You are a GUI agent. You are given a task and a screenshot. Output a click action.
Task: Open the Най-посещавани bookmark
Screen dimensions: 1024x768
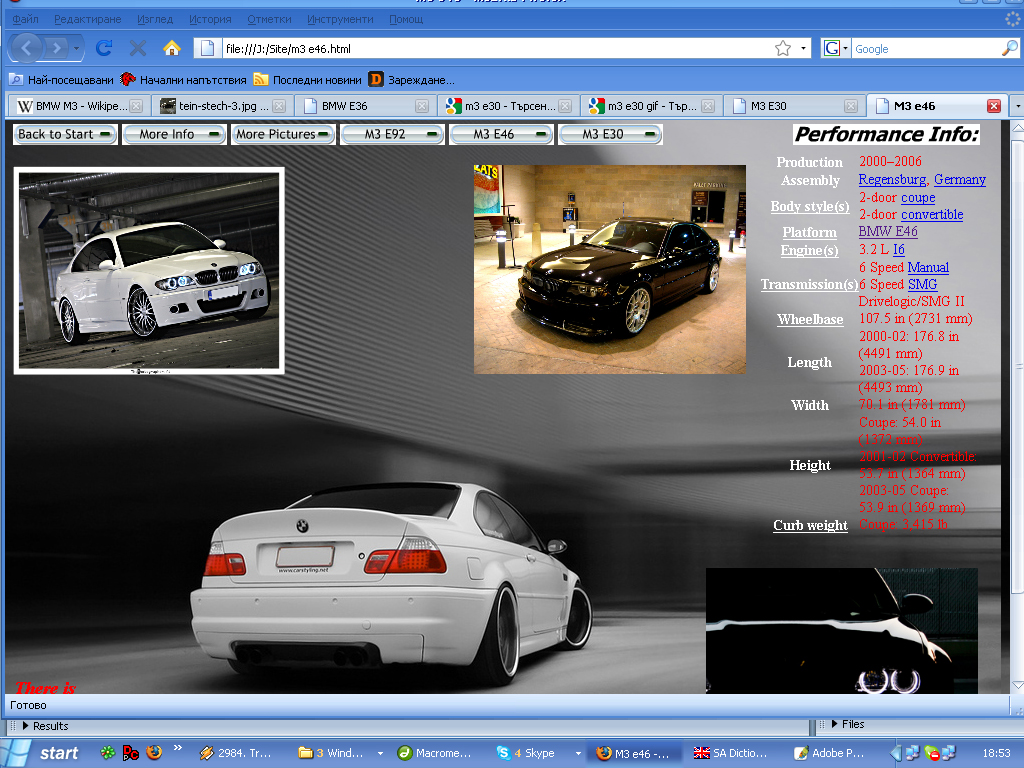click(61, 80)
